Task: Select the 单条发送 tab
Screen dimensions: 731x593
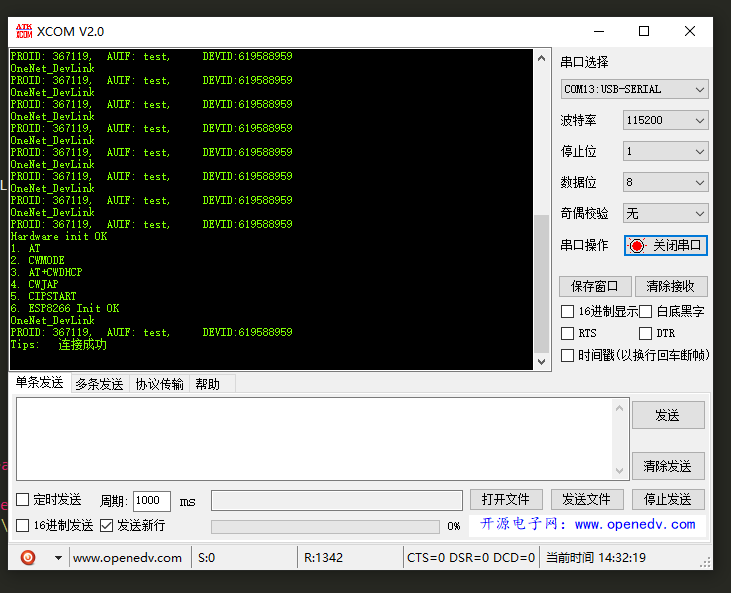Action: [40, 383]
